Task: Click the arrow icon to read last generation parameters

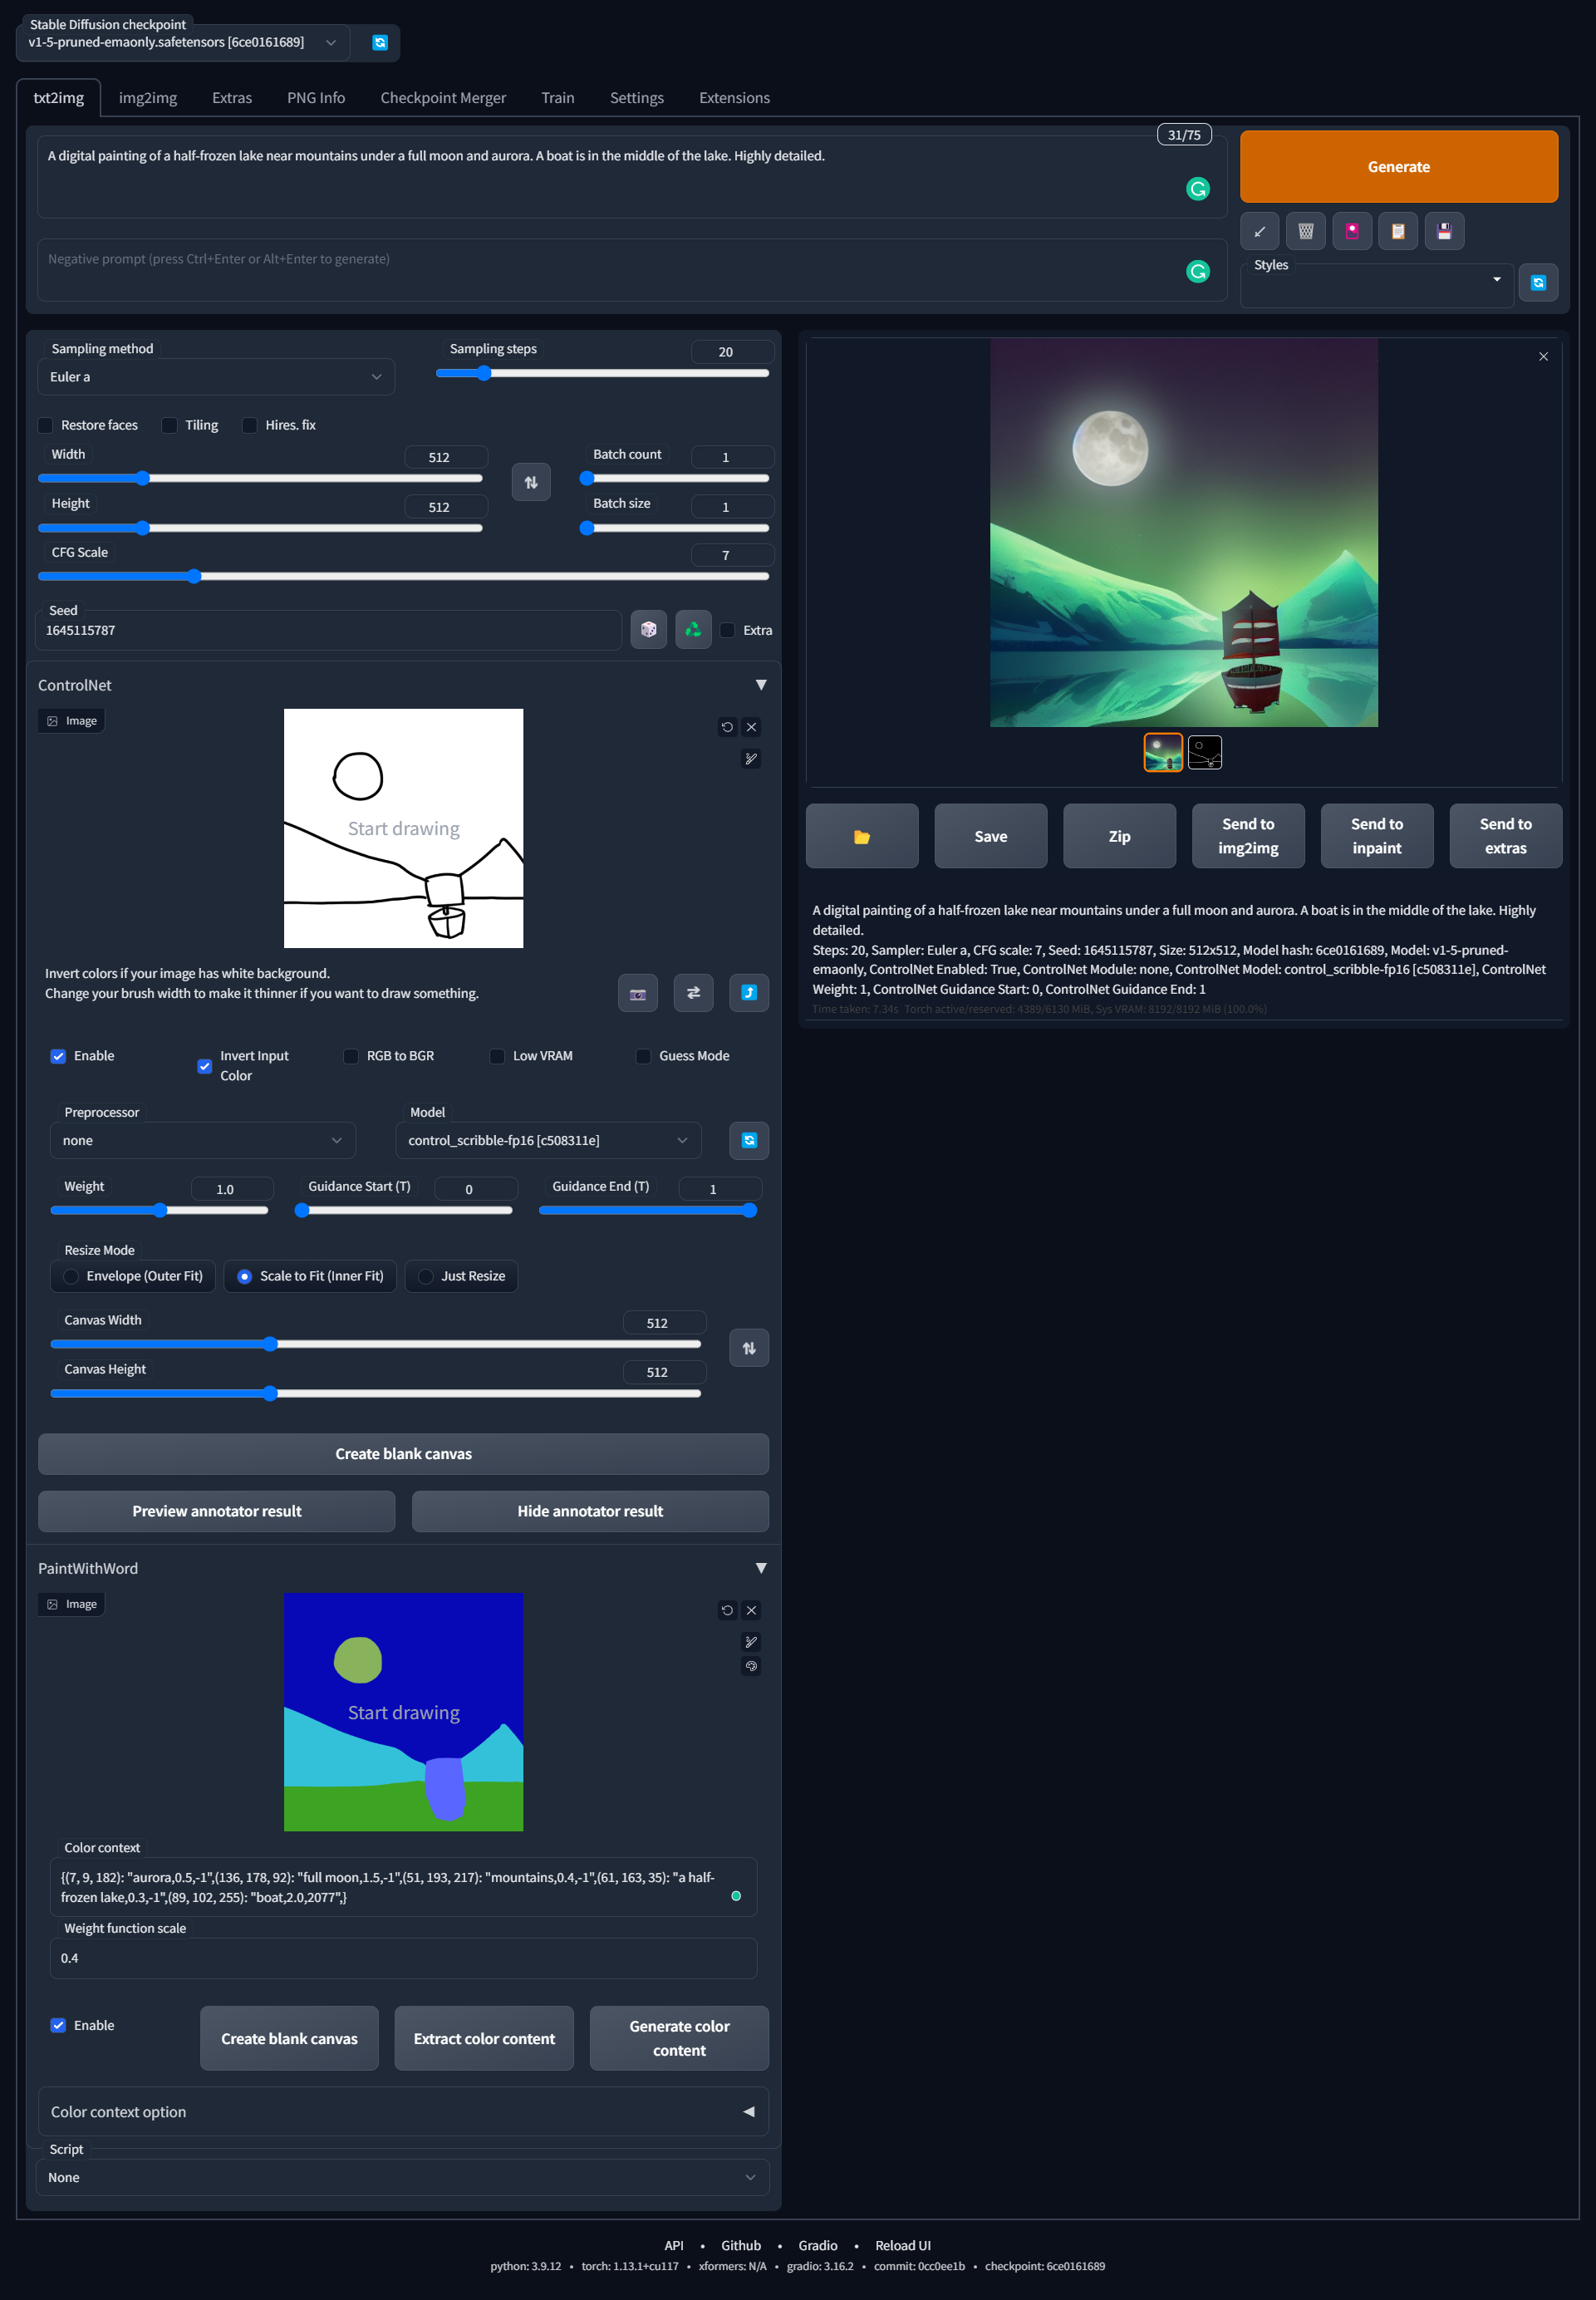Action: [x=1259, y=231]
